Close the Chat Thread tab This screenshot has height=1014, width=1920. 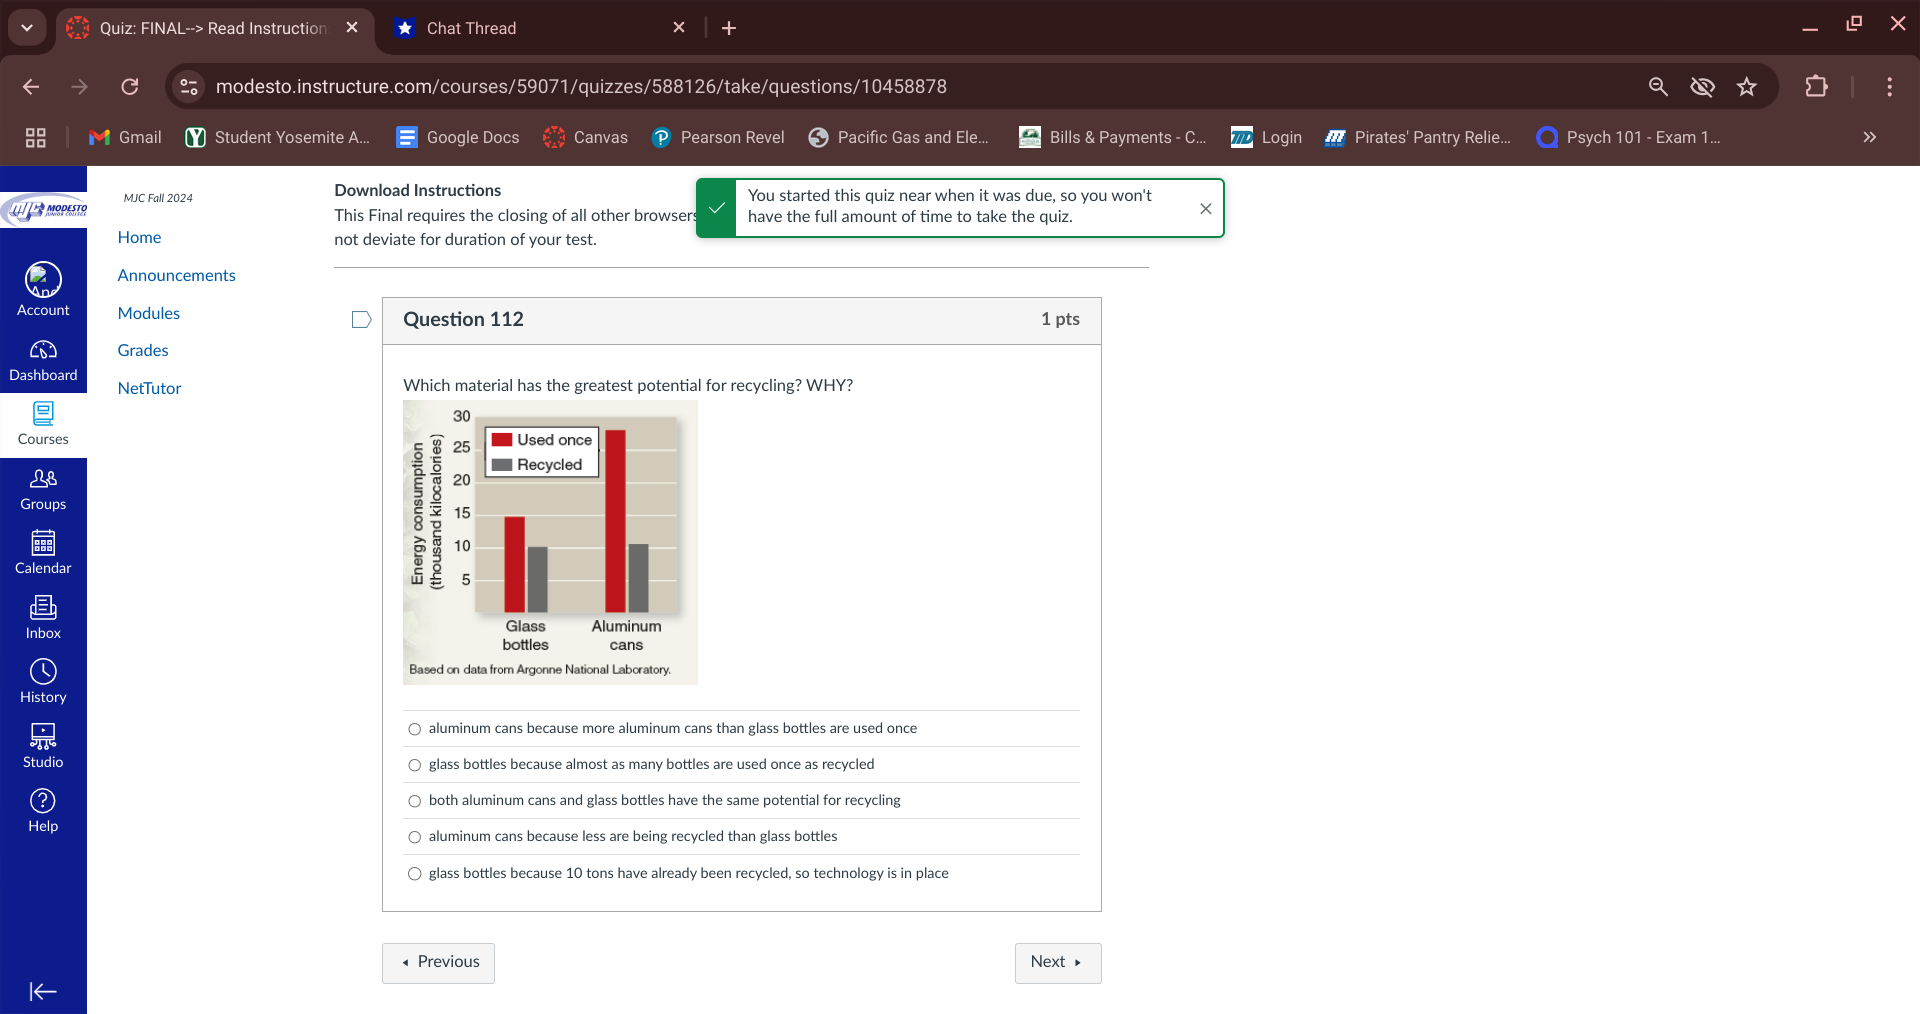point(679,28)
